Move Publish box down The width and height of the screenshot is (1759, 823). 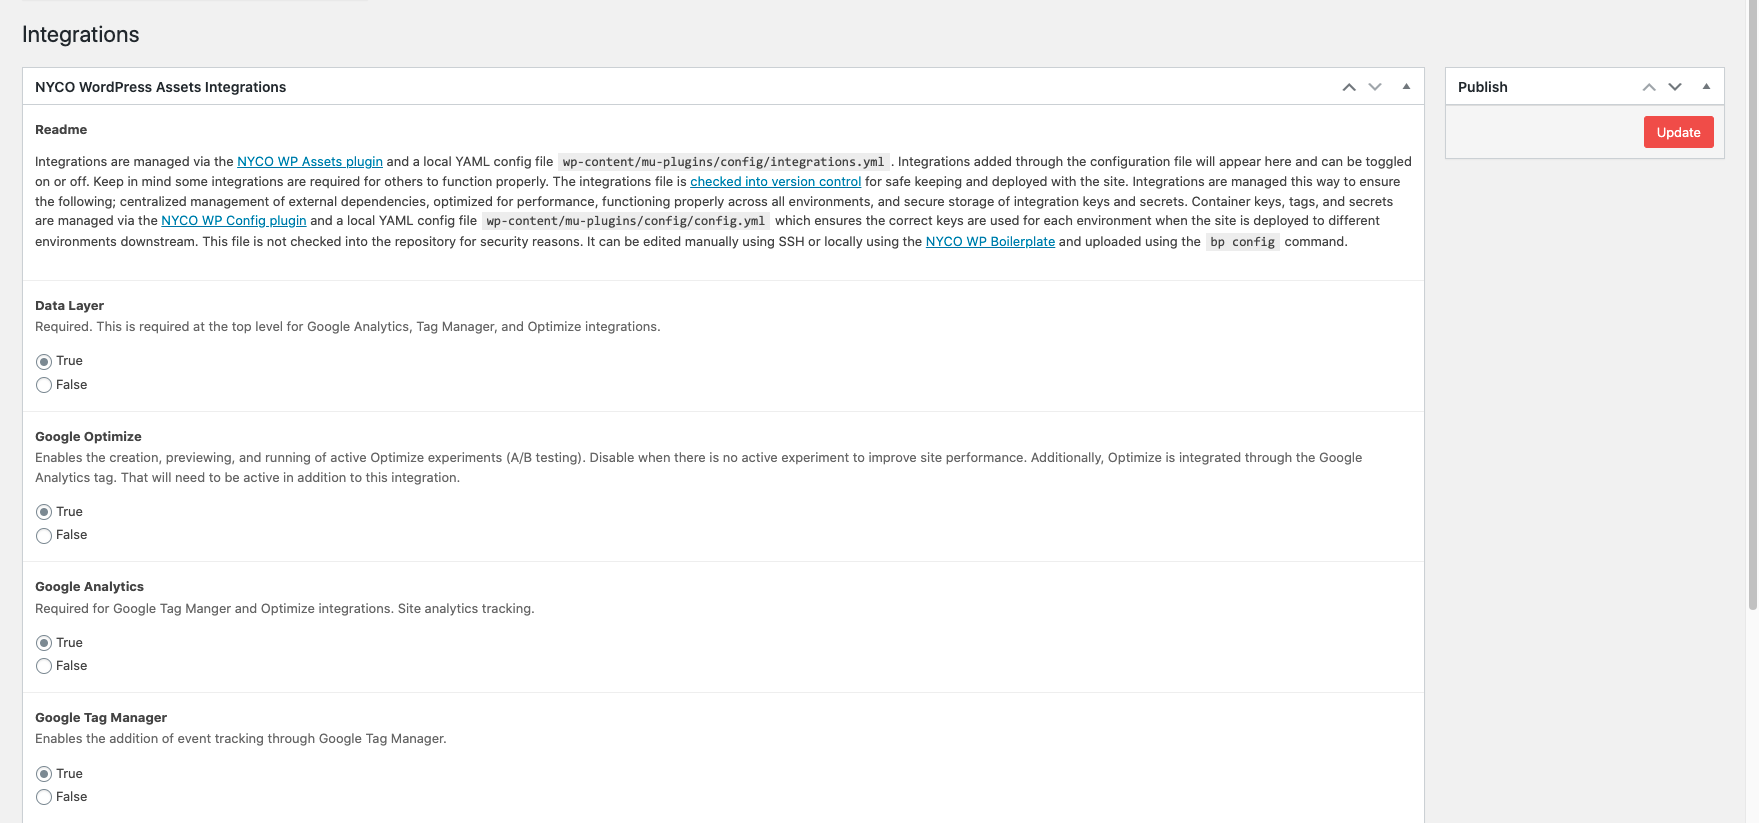(1675, 87)
